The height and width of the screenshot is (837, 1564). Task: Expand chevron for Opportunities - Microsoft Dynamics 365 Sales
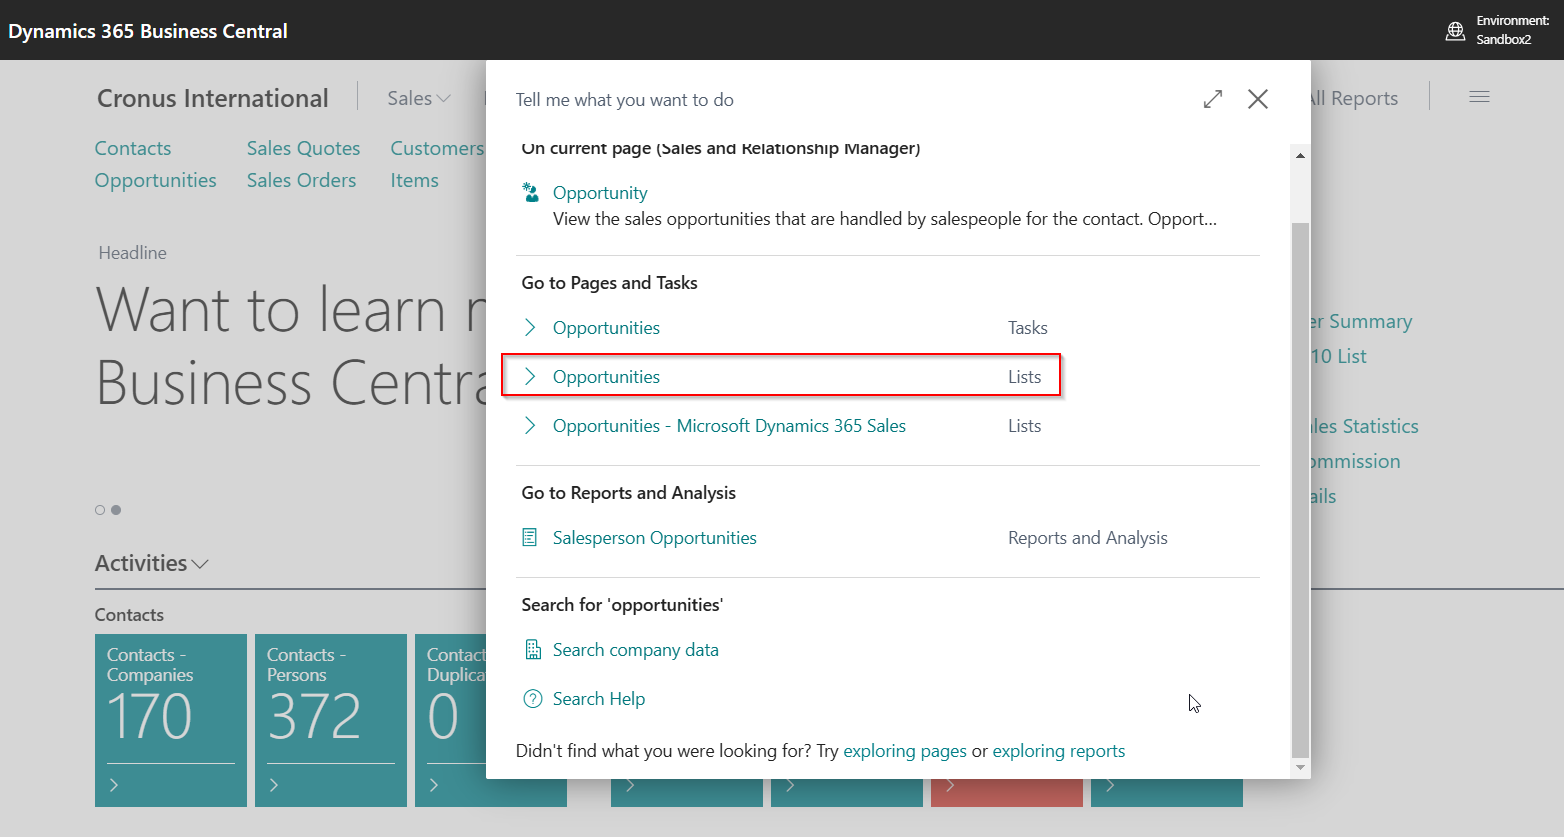(530, 425)
